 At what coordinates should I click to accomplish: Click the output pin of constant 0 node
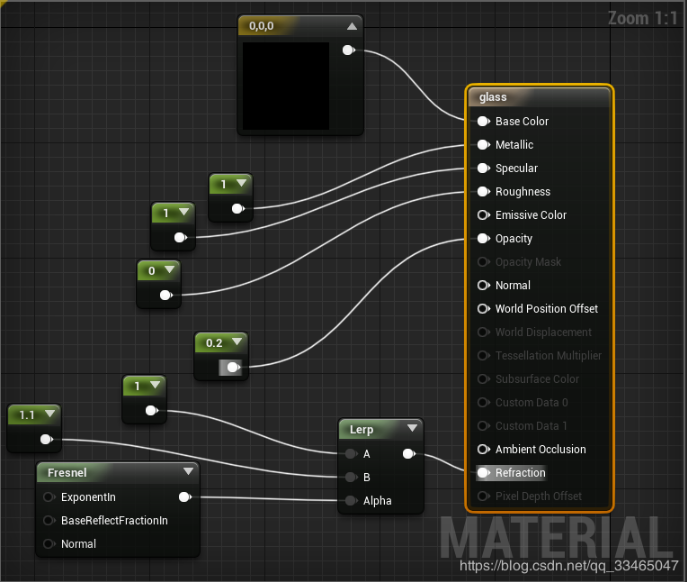click(166, 295)
